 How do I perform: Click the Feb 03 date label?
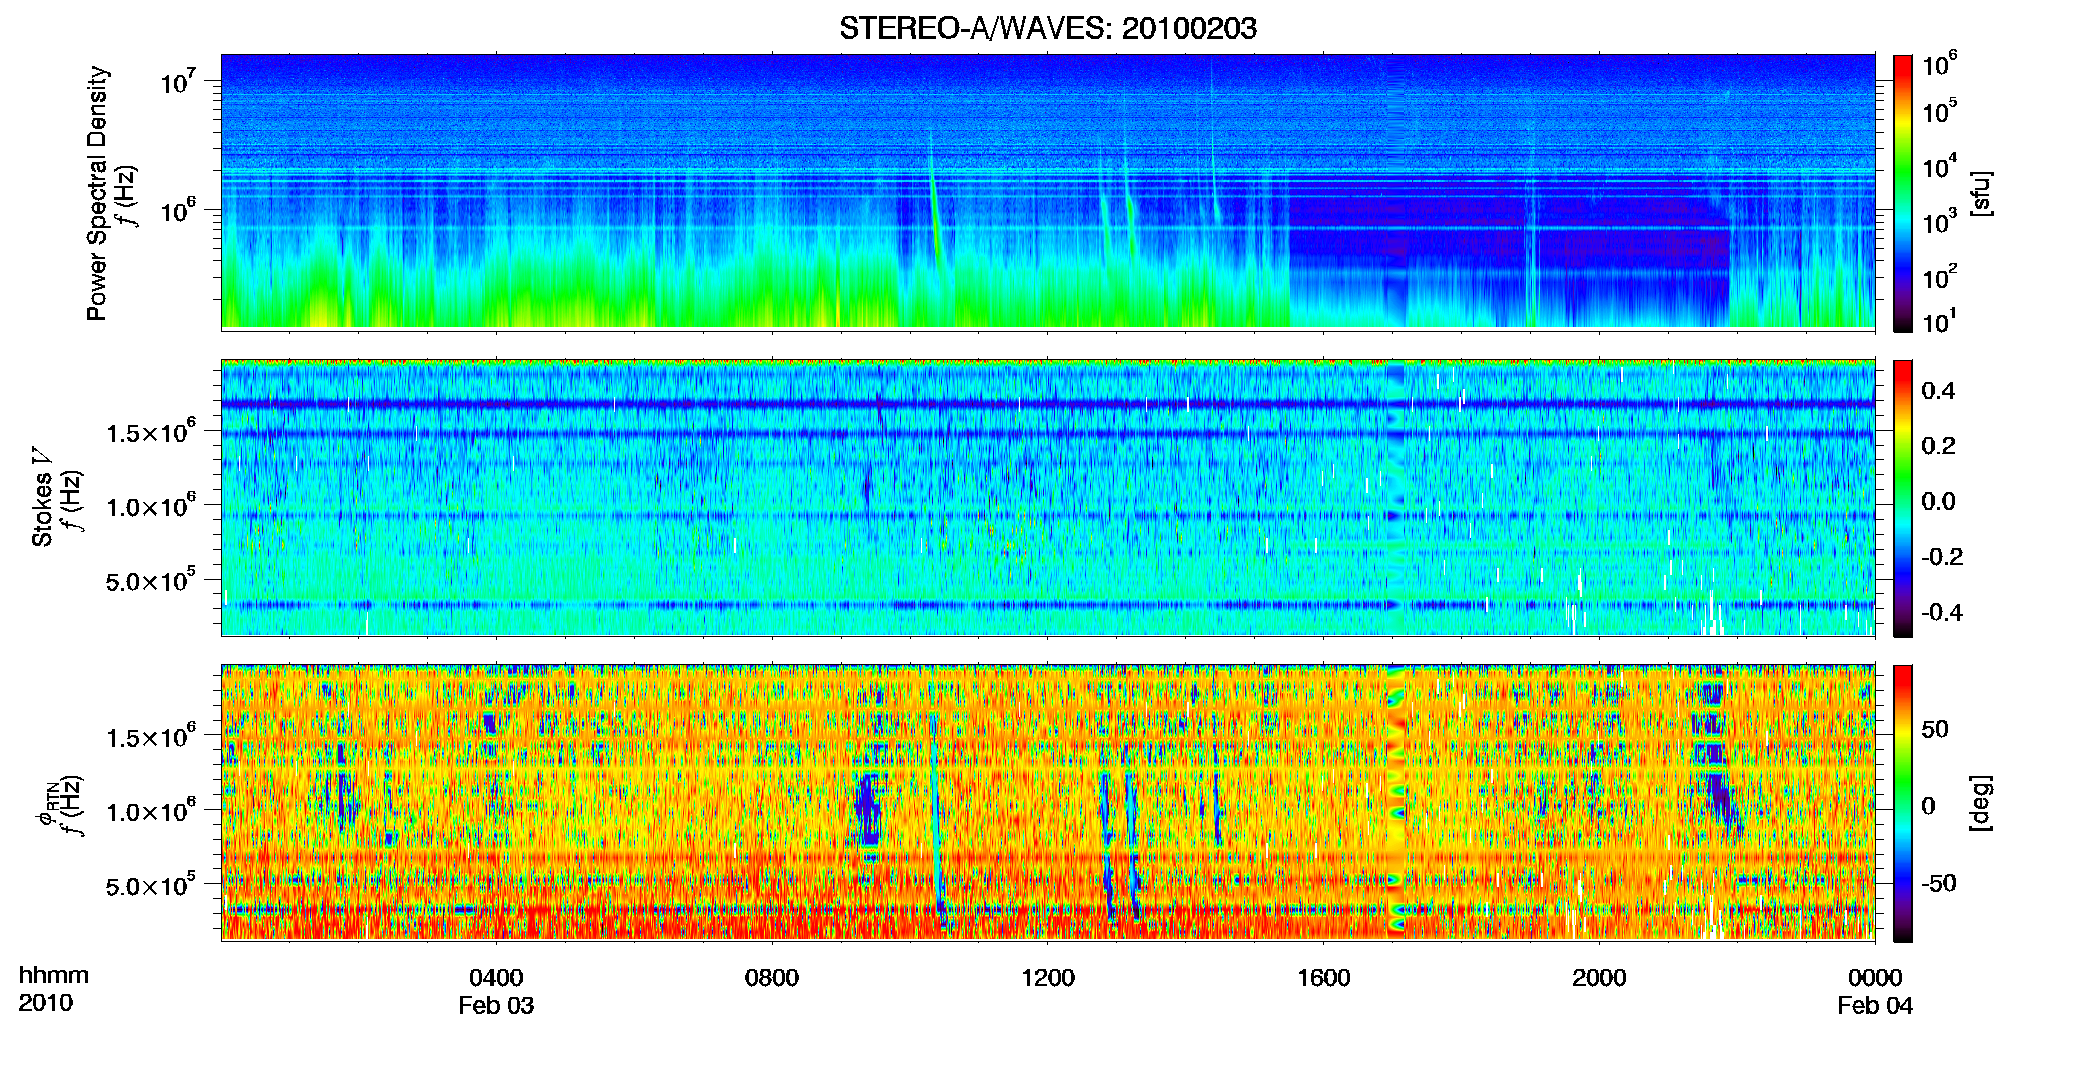[x=496, y=1006]
